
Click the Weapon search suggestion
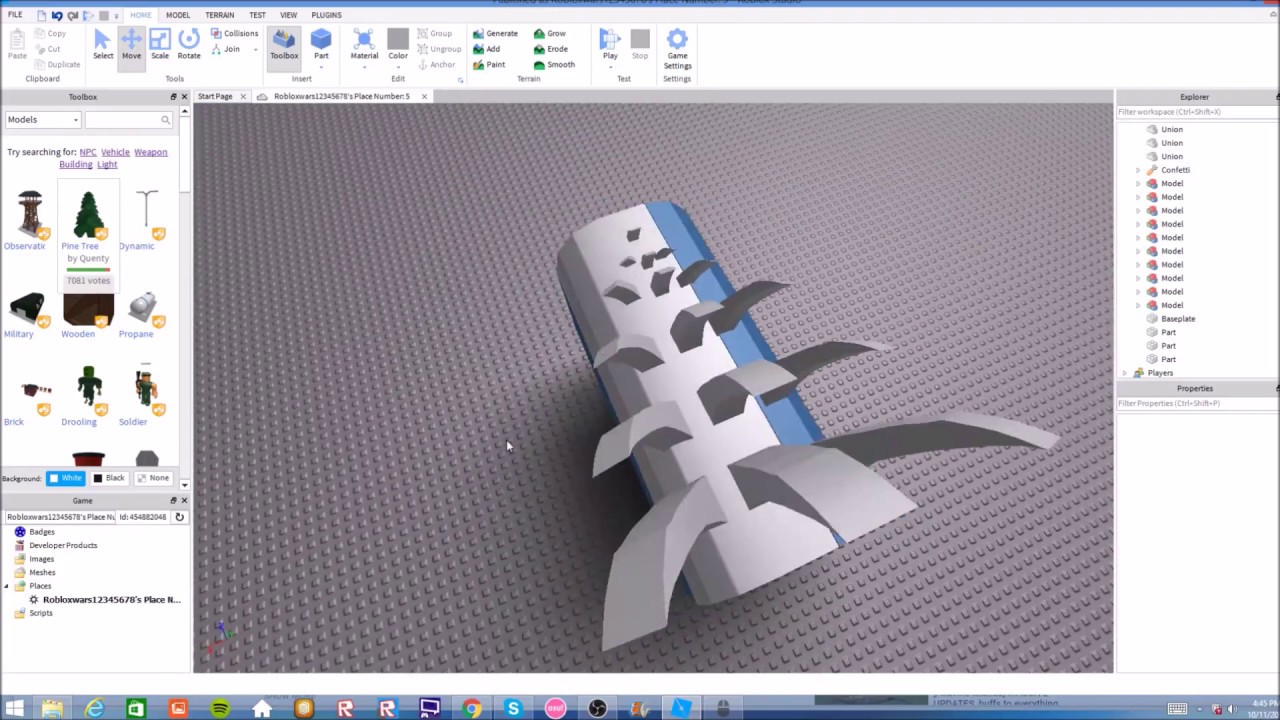(x=151, y=152)
